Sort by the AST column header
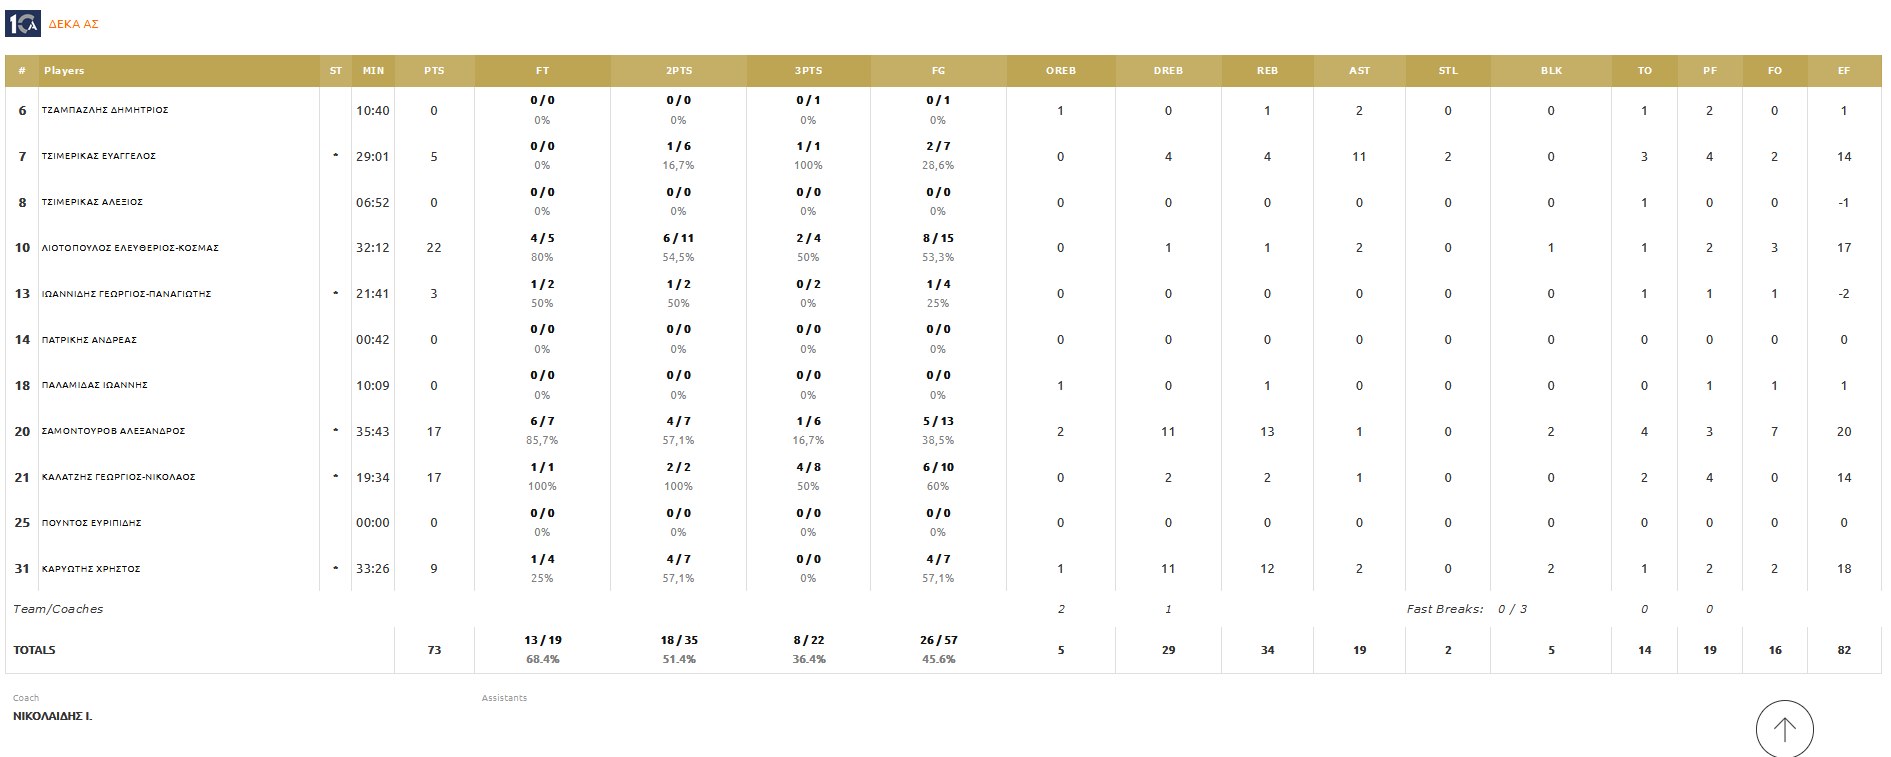This screenshot has height=757, width=1891. pyautogui.click(x=1359, y=71)
